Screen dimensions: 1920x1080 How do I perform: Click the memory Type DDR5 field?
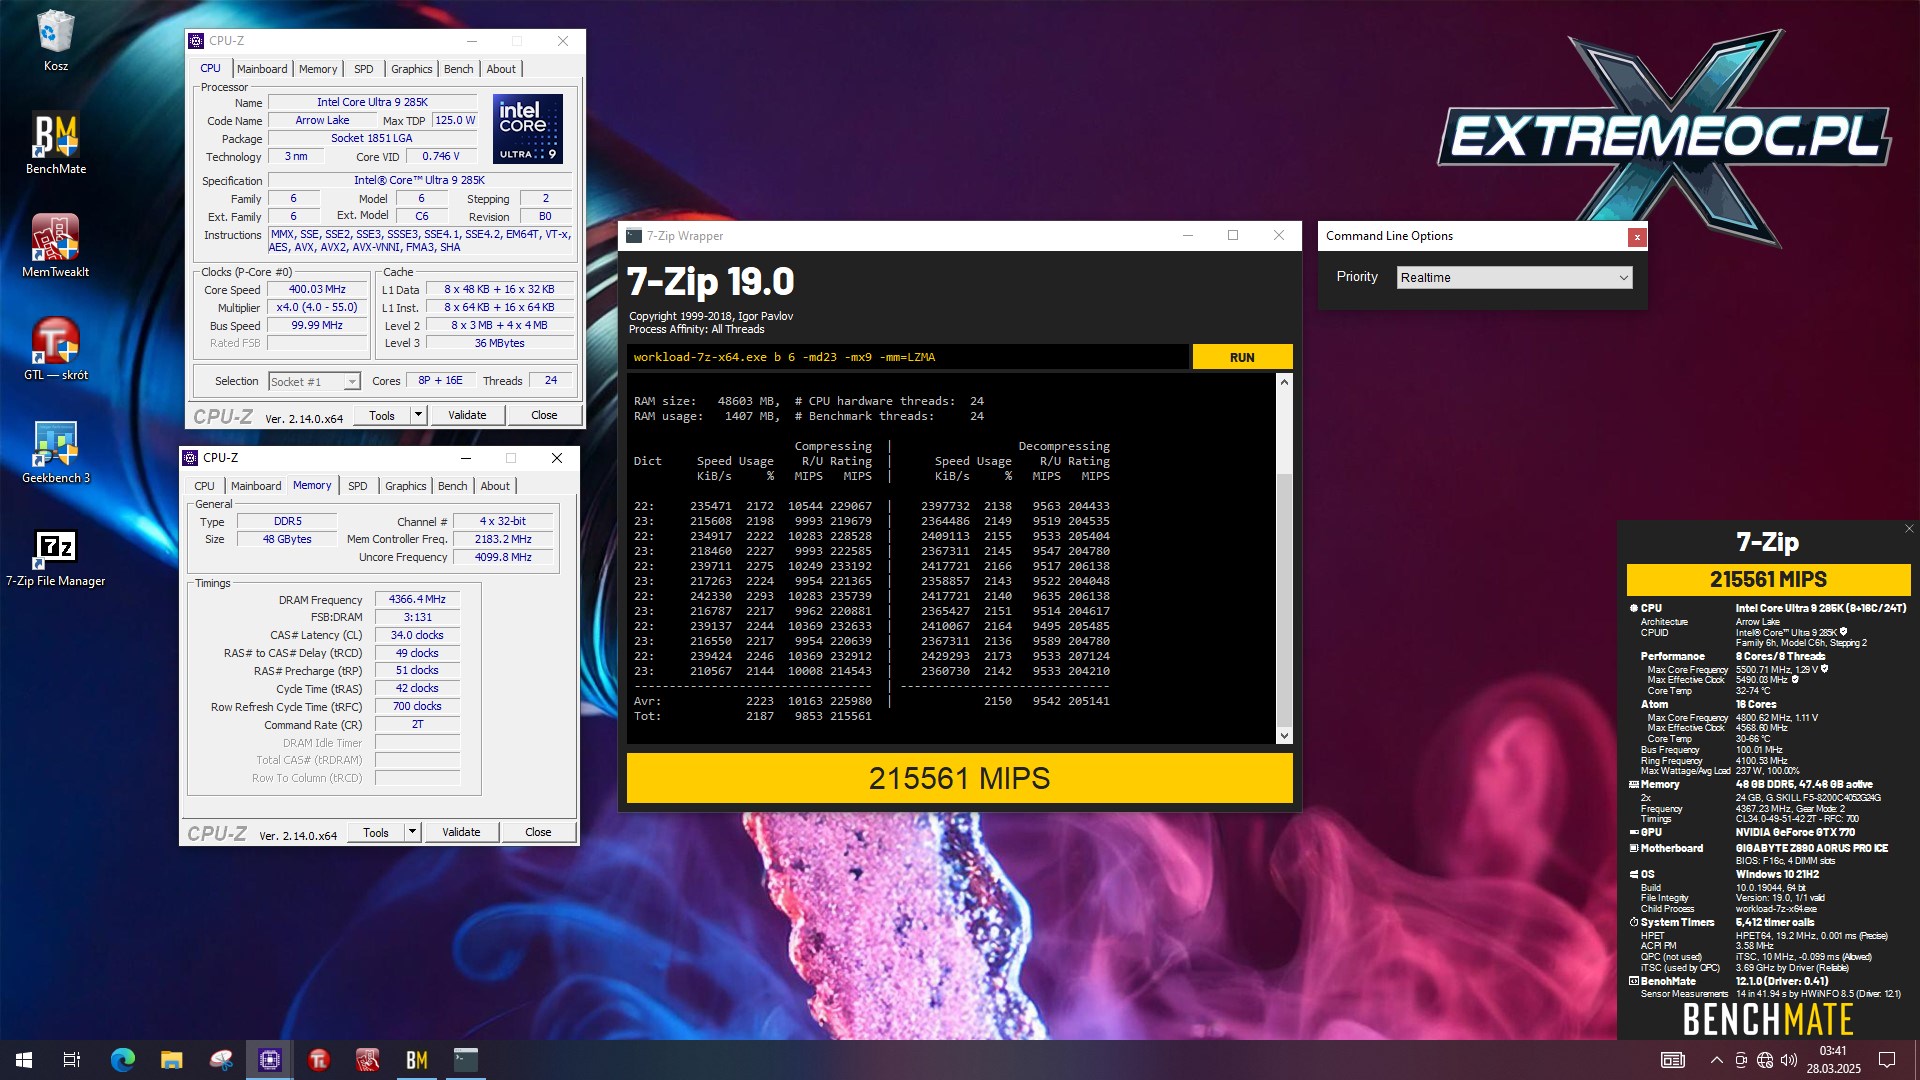coord(287,521)
